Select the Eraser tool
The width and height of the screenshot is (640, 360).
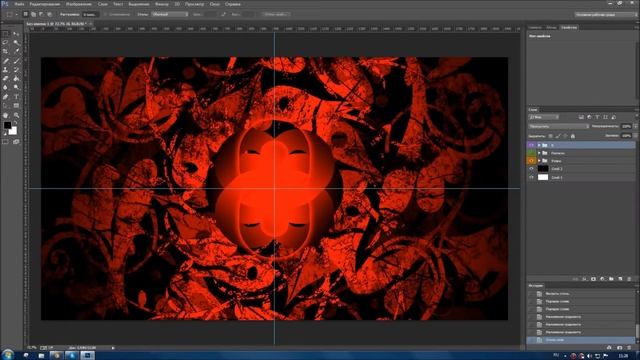(5, 78)
